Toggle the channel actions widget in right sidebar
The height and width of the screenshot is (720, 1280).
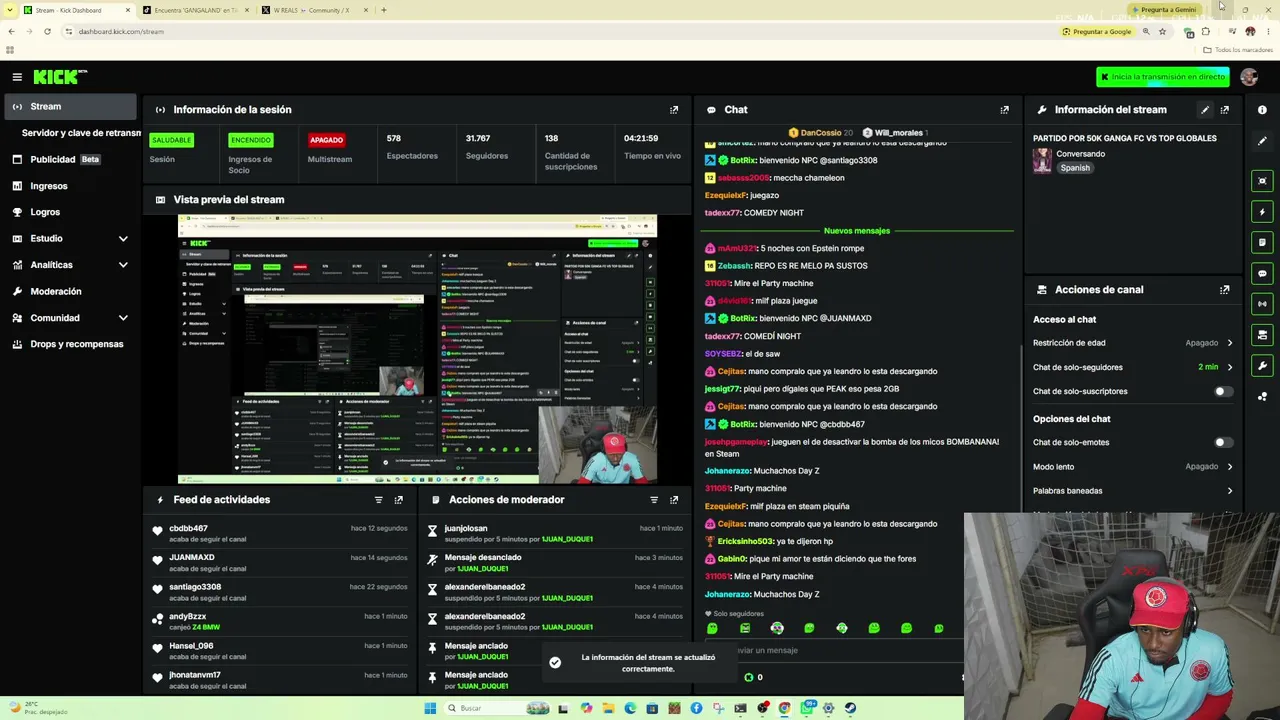coord(1262,335)
